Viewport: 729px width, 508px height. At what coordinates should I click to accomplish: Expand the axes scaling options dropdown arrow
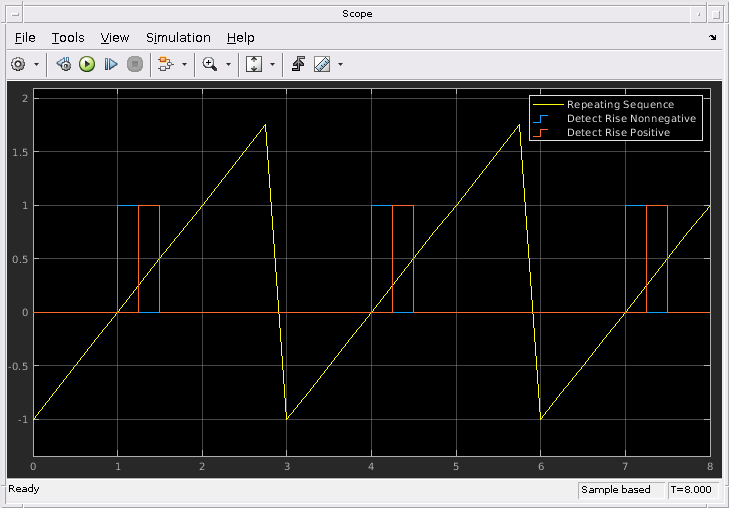click(x=272, y=65)
